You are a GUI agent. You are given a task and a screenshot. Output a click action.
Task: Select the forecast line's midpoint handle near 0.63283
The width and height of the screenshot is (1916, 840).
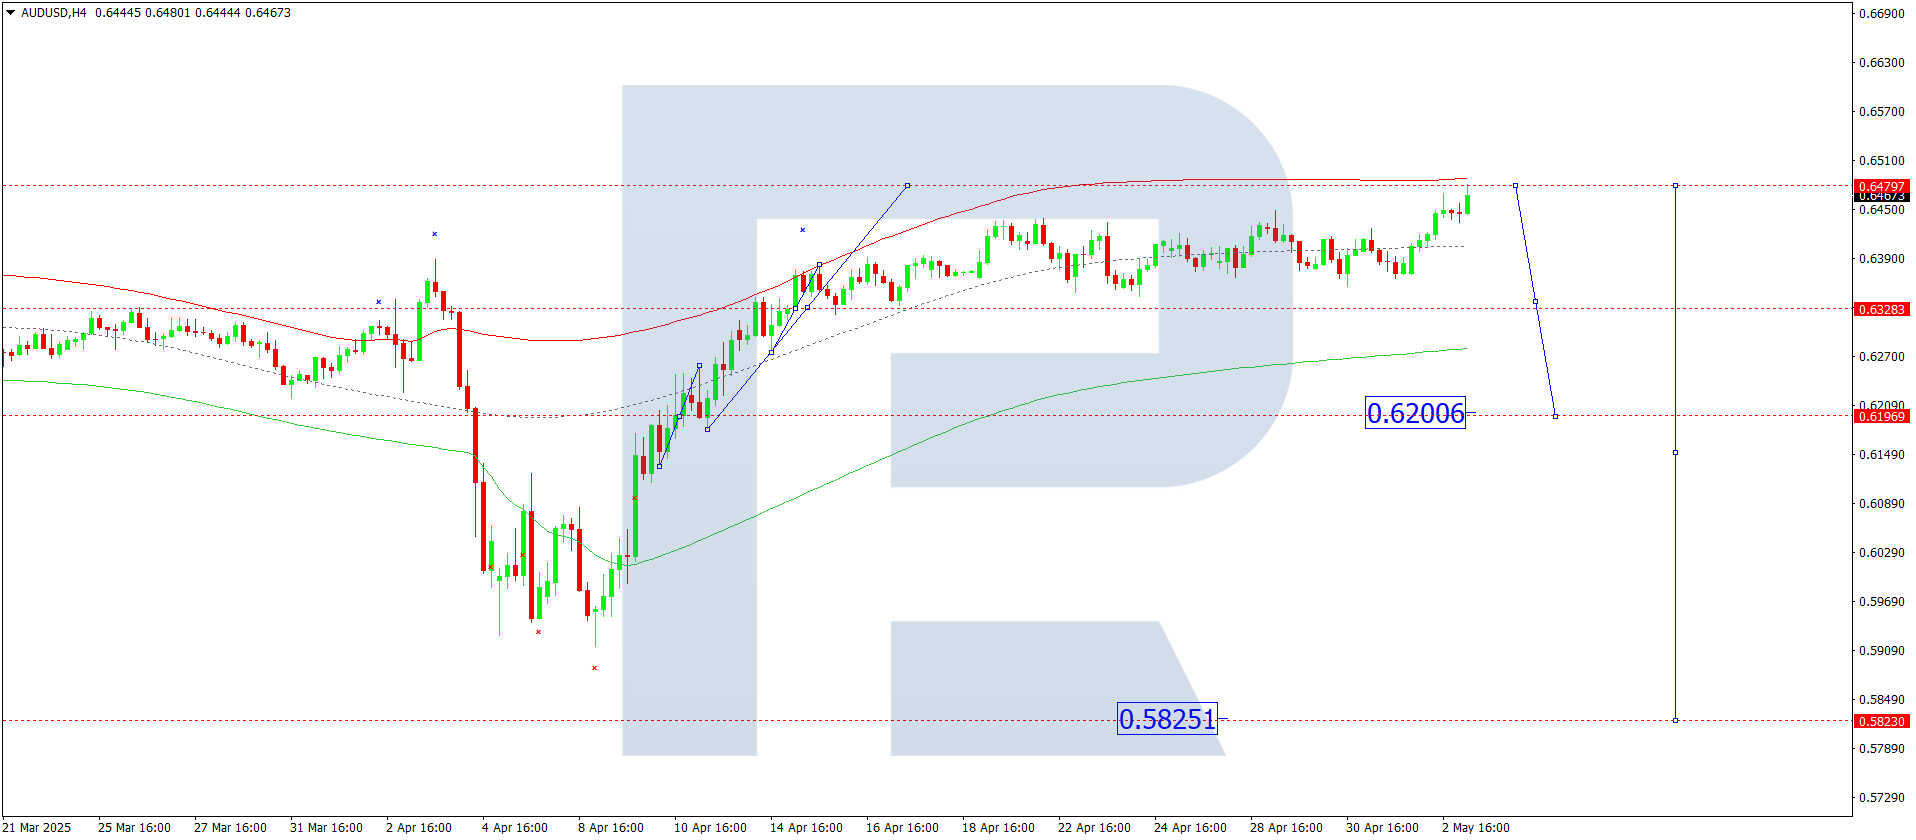(1535, 302)
